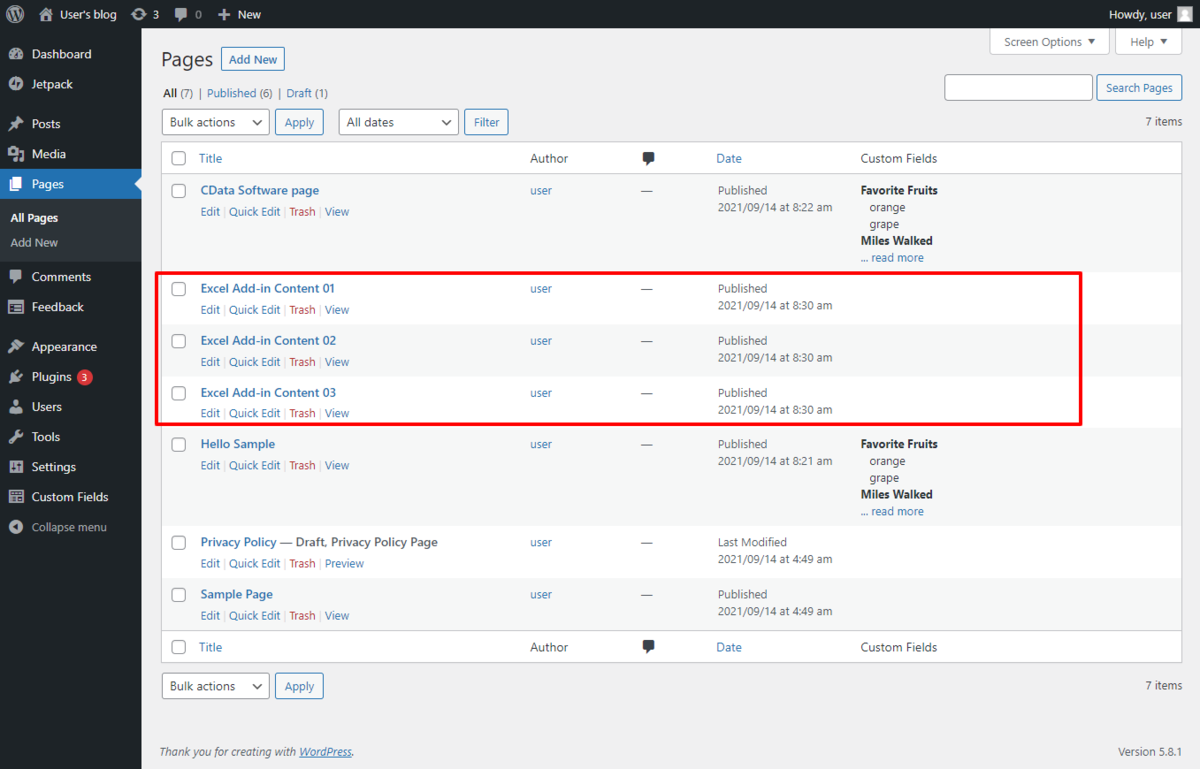The image size is (1200, 769).
Task: Click the Filter button
Action: 486,122
